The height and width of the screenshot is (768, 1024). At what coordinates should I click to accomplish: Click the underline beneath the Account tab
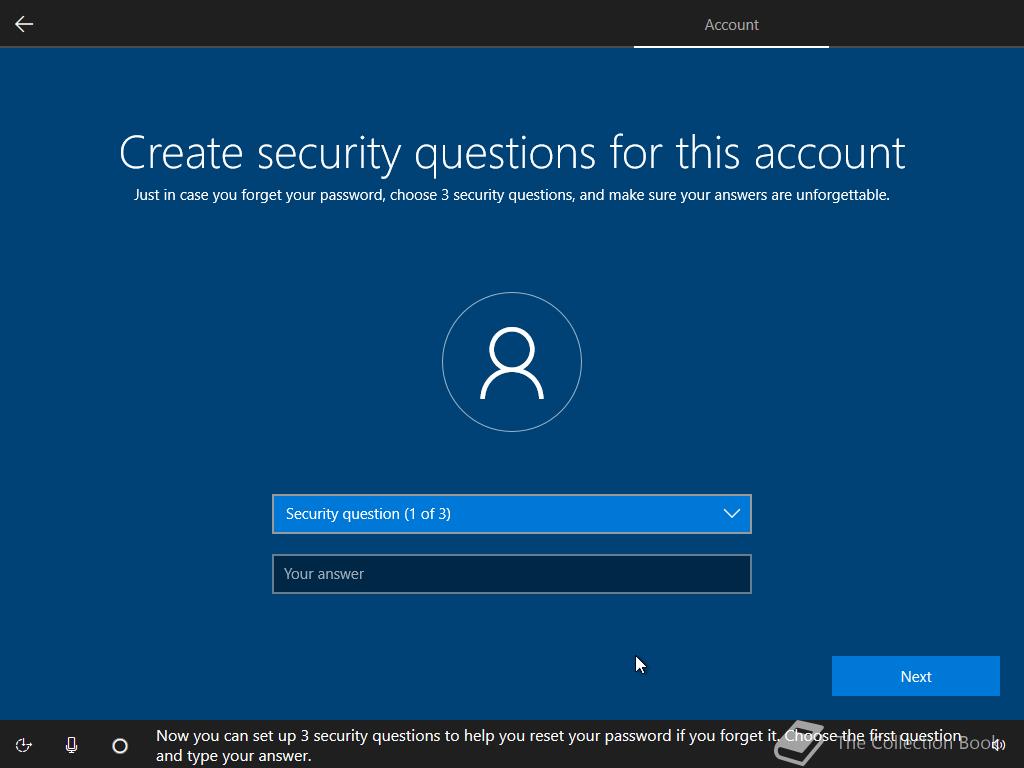pos(731,46)
